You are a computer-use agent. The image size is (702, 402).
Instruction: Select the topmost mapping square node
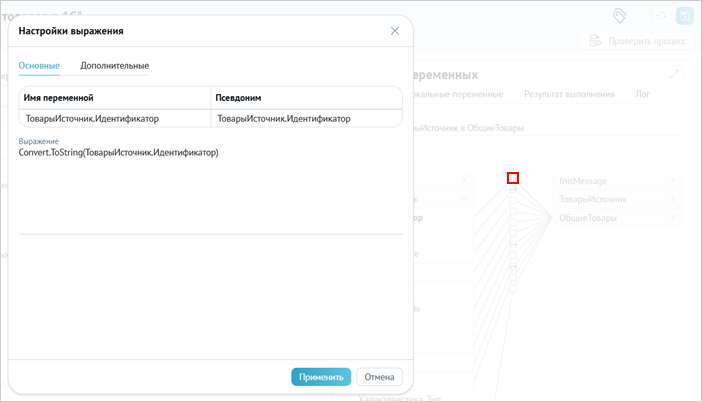[x=513, y=178]
